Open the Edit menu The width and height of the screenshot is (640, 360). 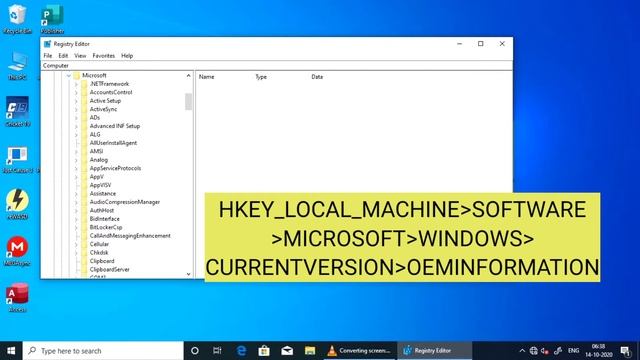click(x=63, y=56)
